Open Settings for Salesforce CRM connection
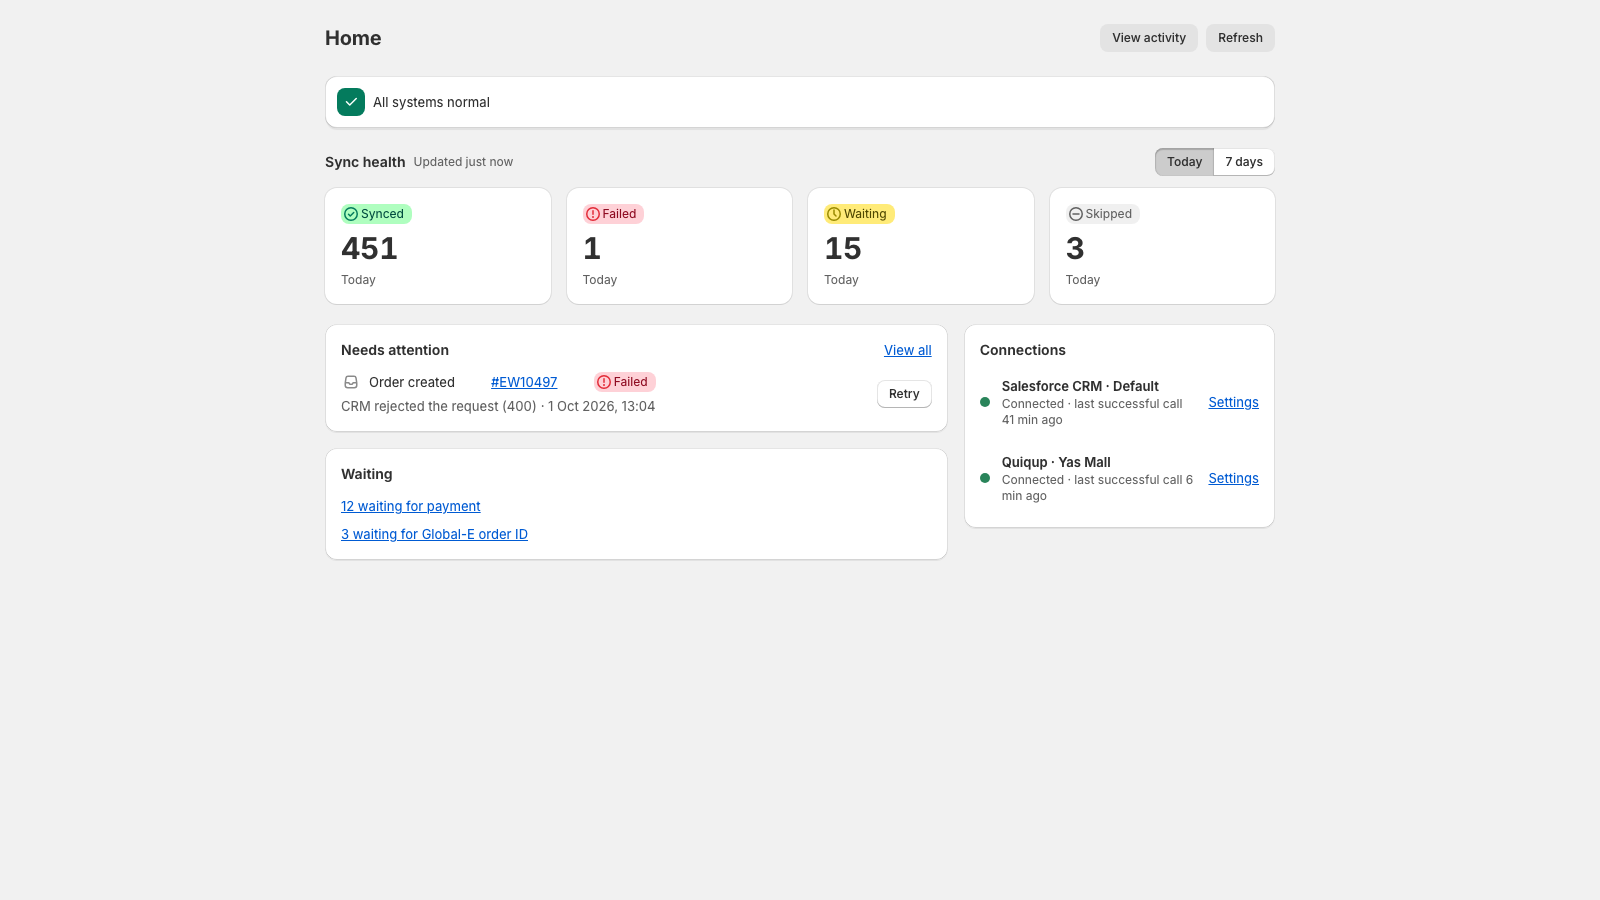This screenshot has width=1600, height=900. pyautogui.click(x=1233, y=402)
